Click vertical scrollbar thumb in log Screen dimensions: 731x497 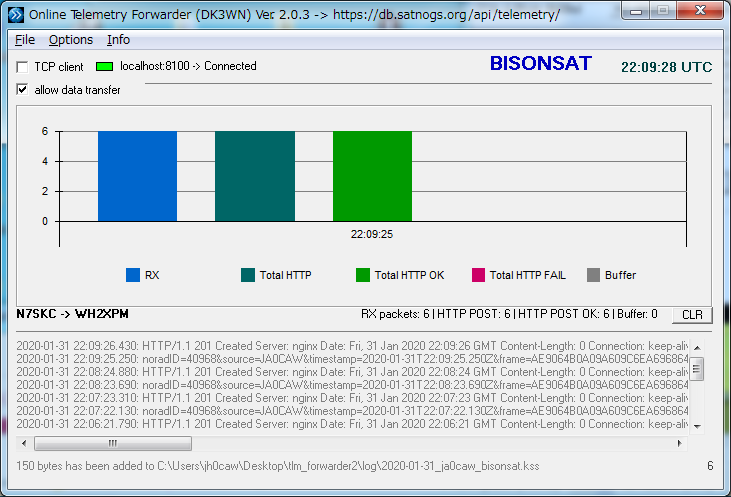tap(697, 369)
